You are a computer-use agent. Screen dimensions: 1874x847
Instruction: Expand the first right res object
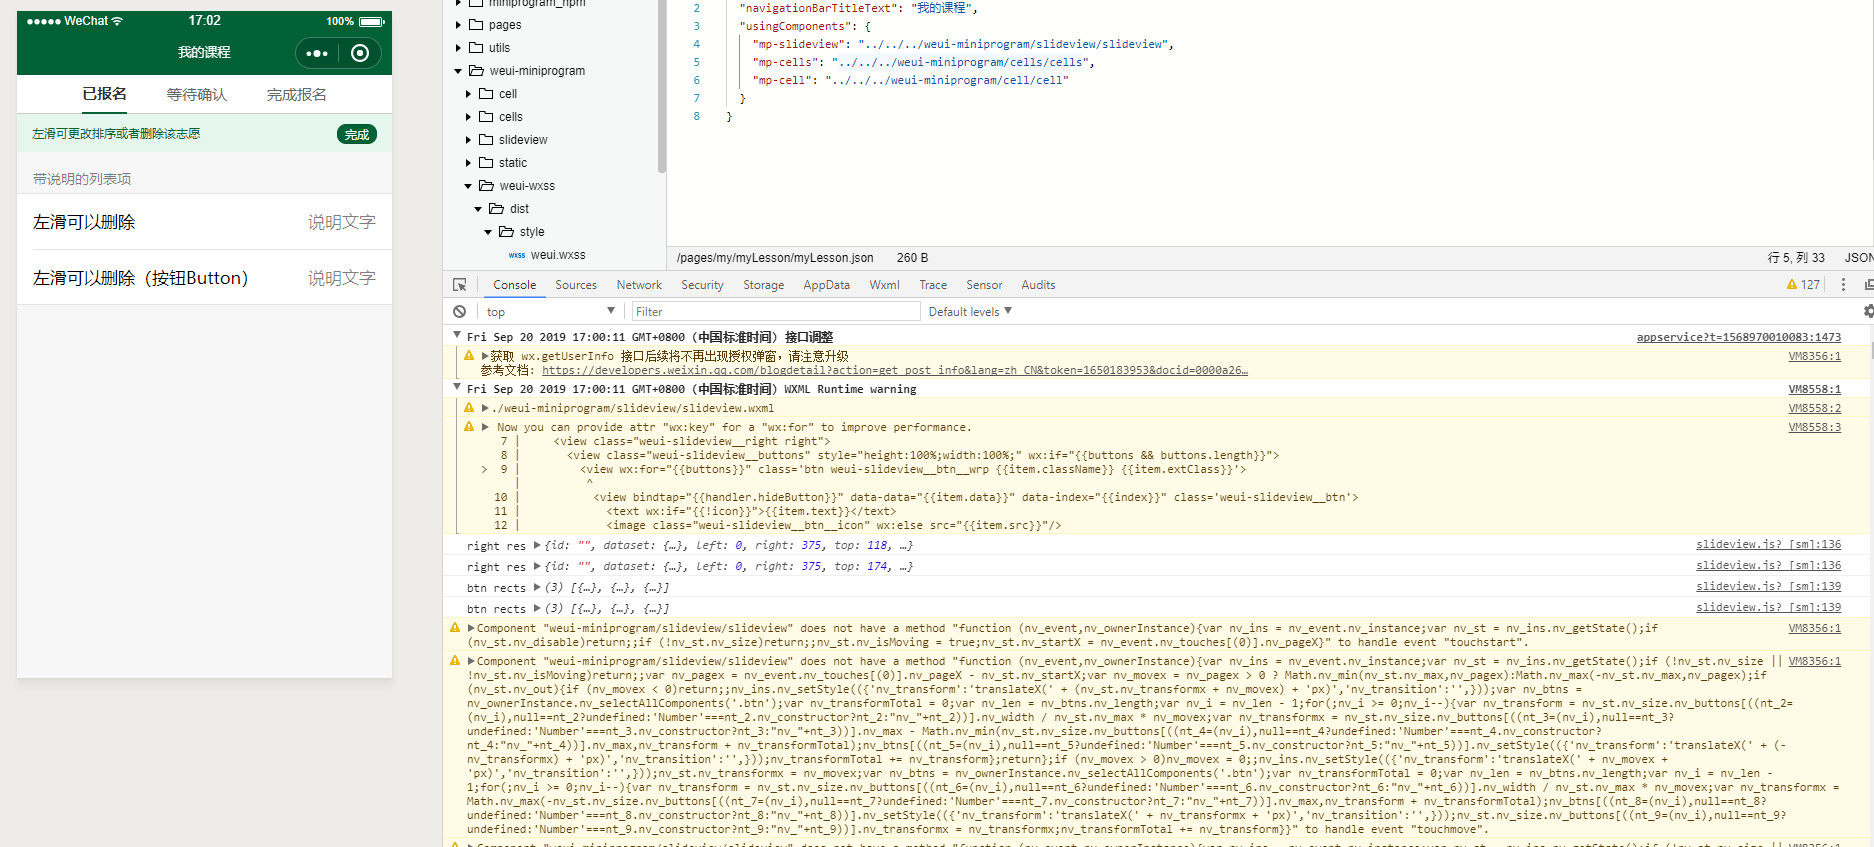coord(537,545)
